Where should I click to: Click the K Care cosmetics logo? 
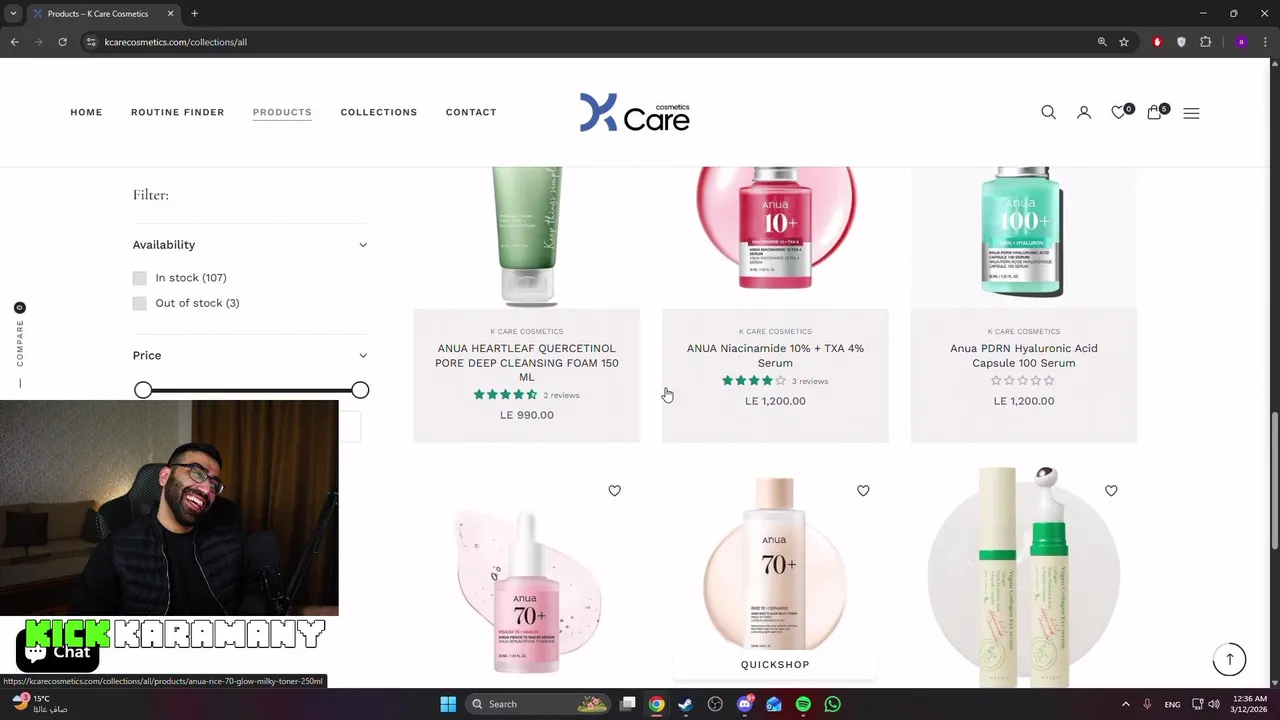coord(635,112)
